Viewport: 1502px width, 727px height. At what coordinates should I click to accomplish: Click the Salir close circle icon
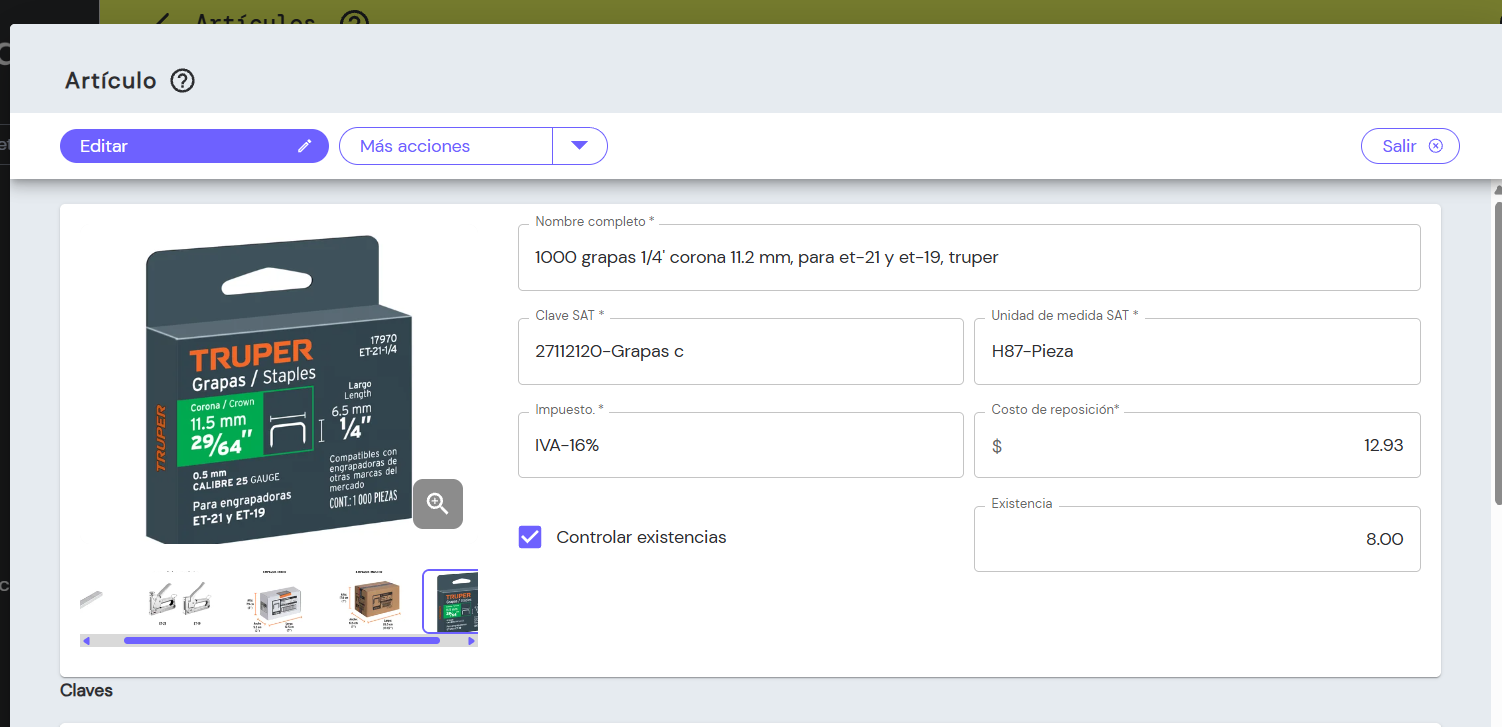1436,146
